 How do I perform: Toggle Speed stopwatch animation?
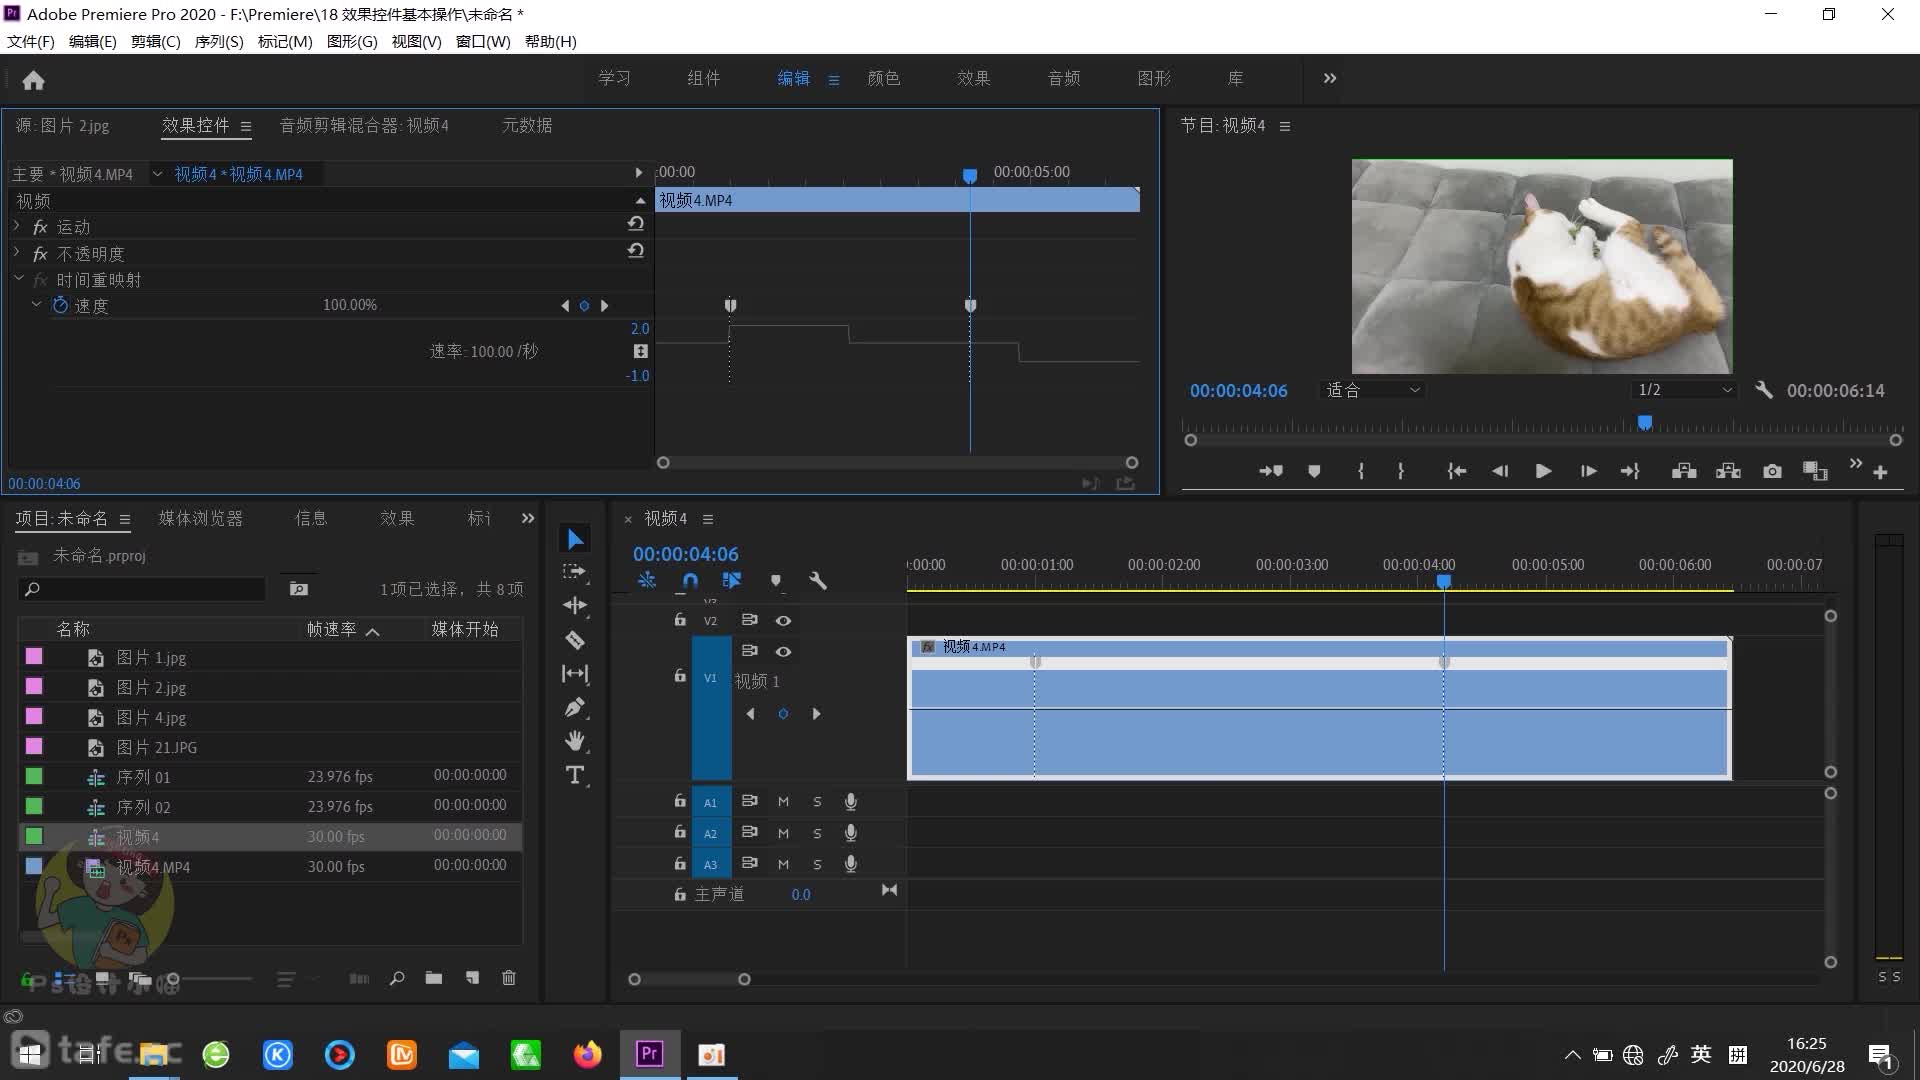[x=60, y=305]
